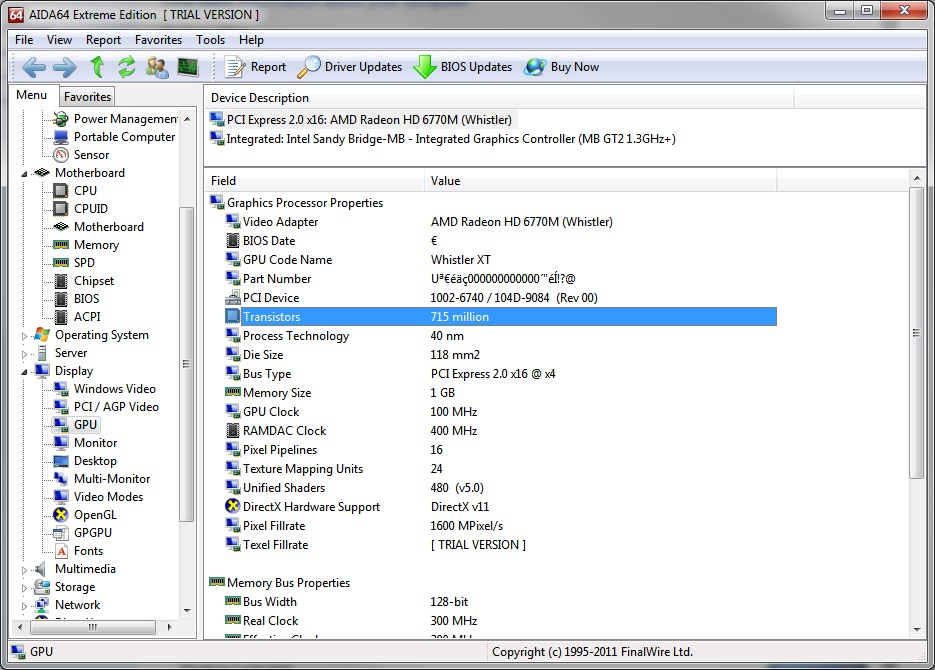Open the Tools menu

tap(210, 40)
